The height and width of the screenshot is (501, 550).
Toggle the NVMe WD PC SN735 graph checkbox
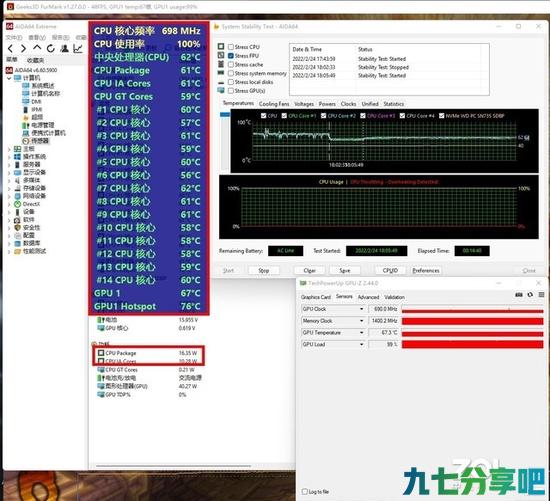click(442, 115)
